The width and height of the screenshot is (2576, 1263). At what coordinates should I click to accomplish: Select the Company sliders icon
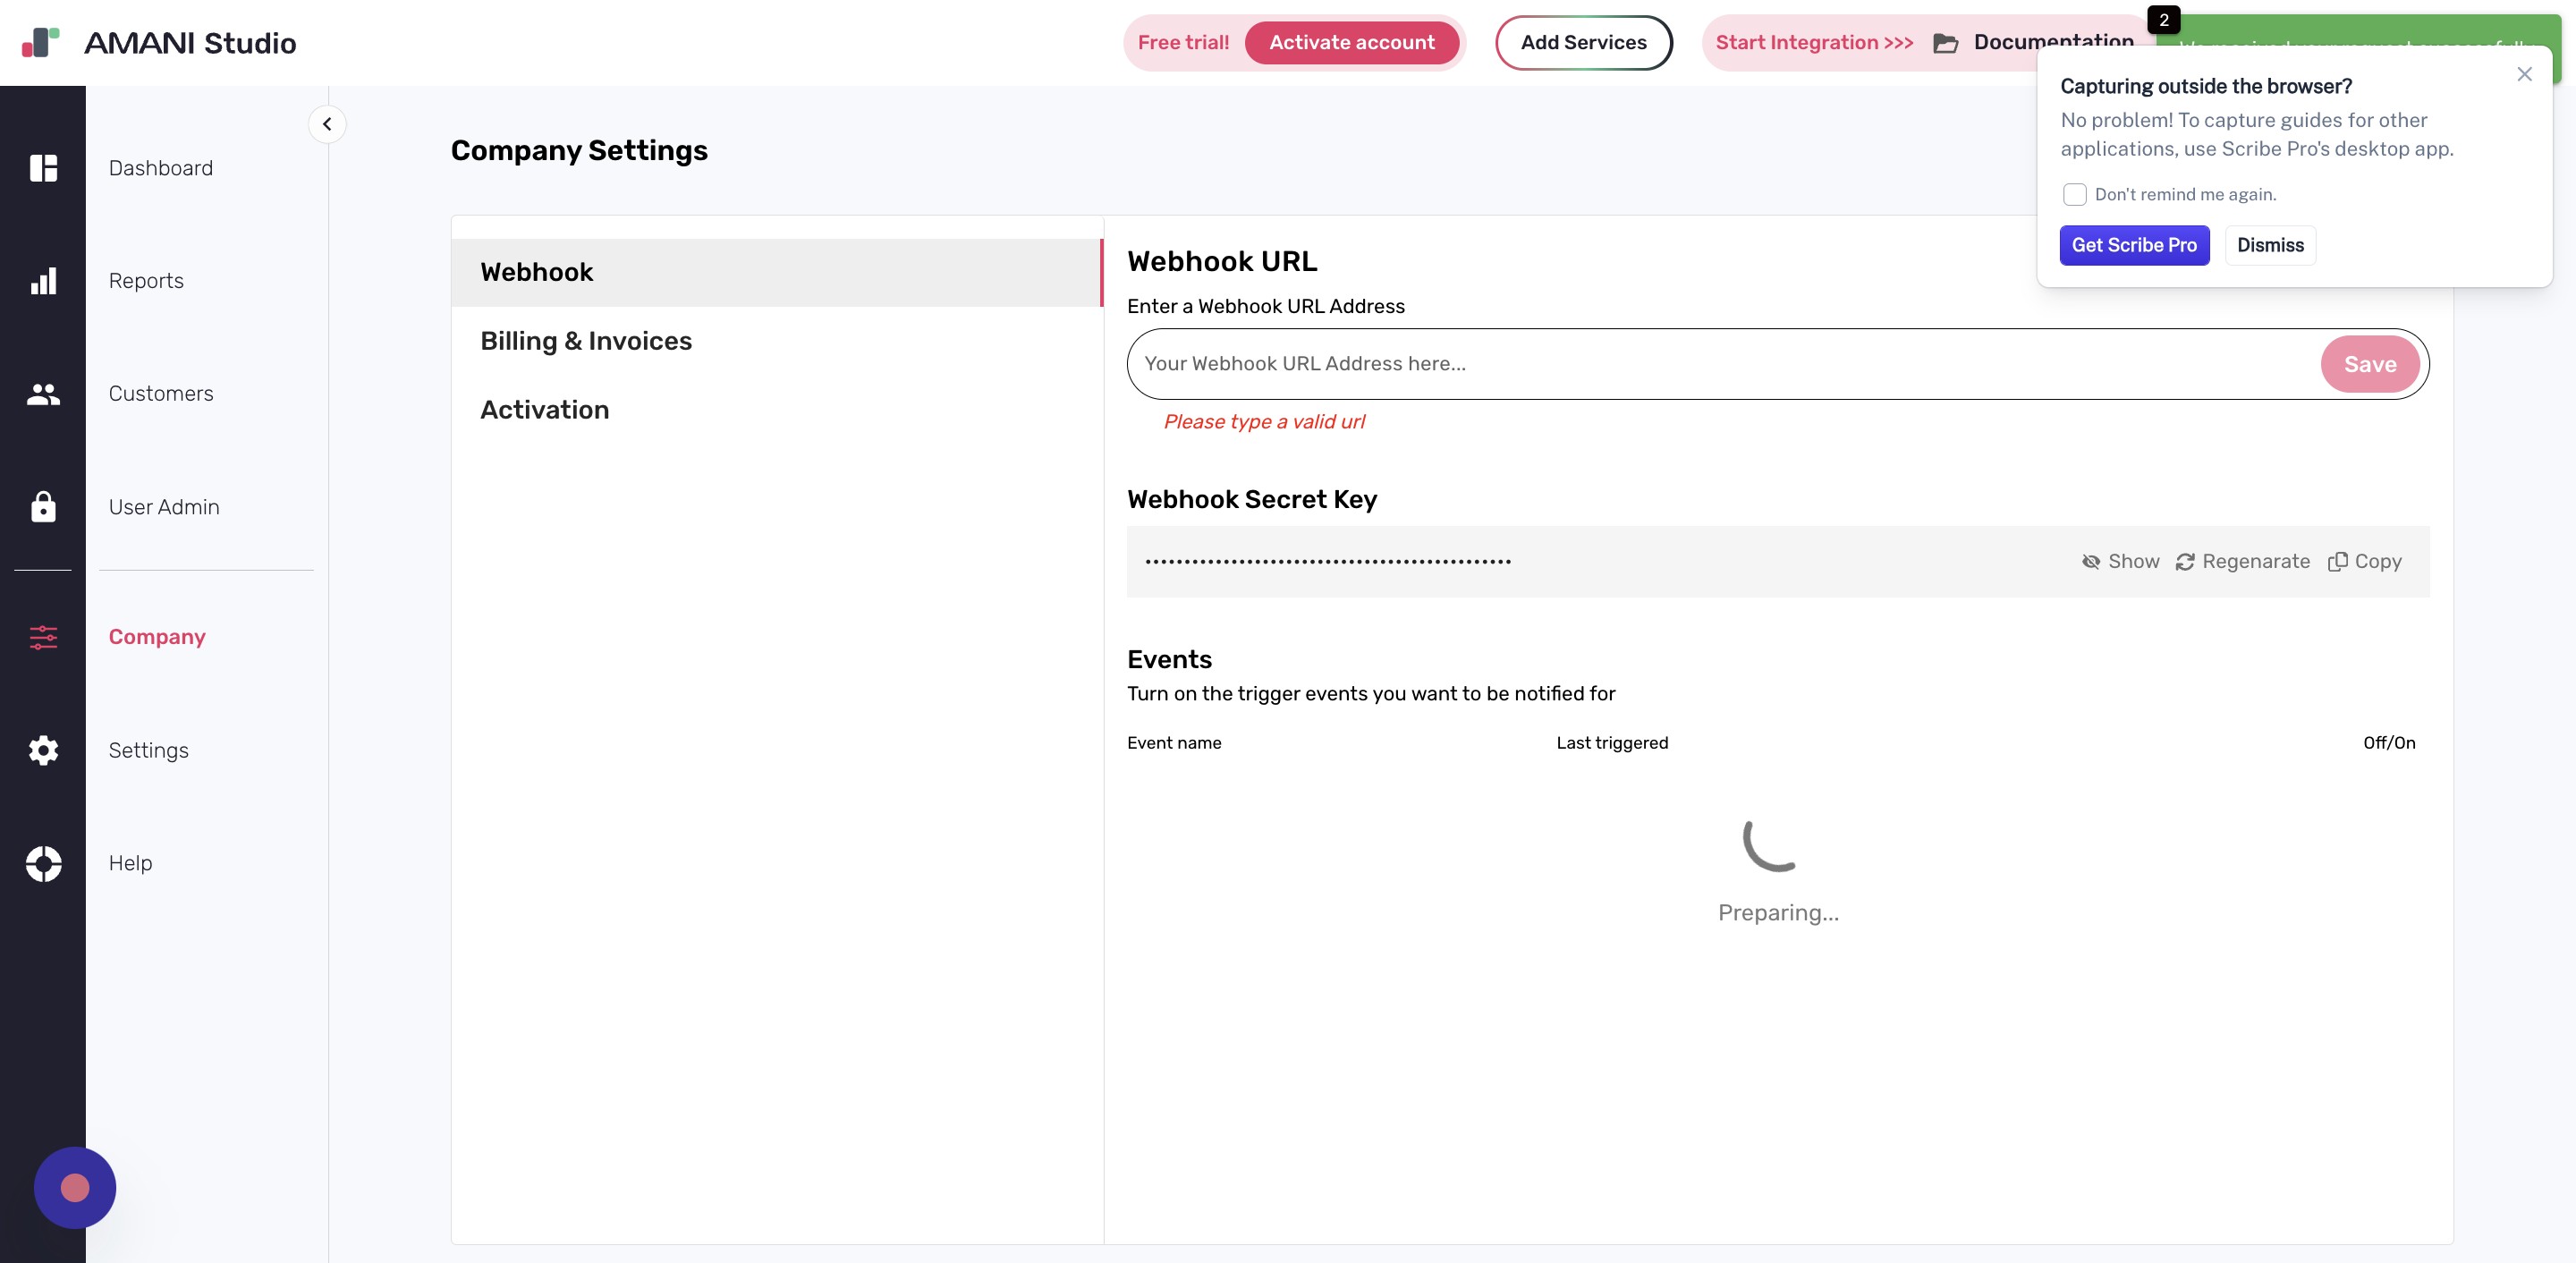pos(44,637)
